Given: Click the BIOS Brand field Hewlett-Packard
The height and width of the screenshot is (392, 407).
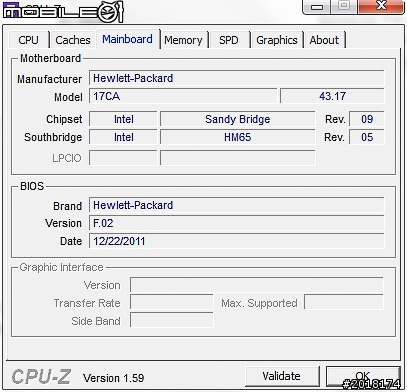Looking at the screenshot, I should pyautogui.click(x=237, y=205).
